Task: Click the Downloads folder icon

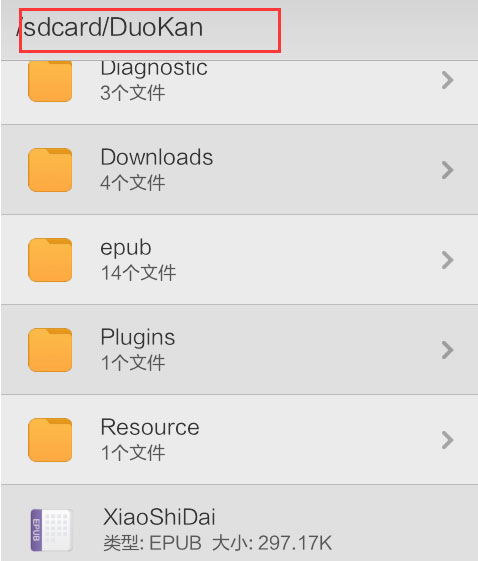Action: point(50,170)
